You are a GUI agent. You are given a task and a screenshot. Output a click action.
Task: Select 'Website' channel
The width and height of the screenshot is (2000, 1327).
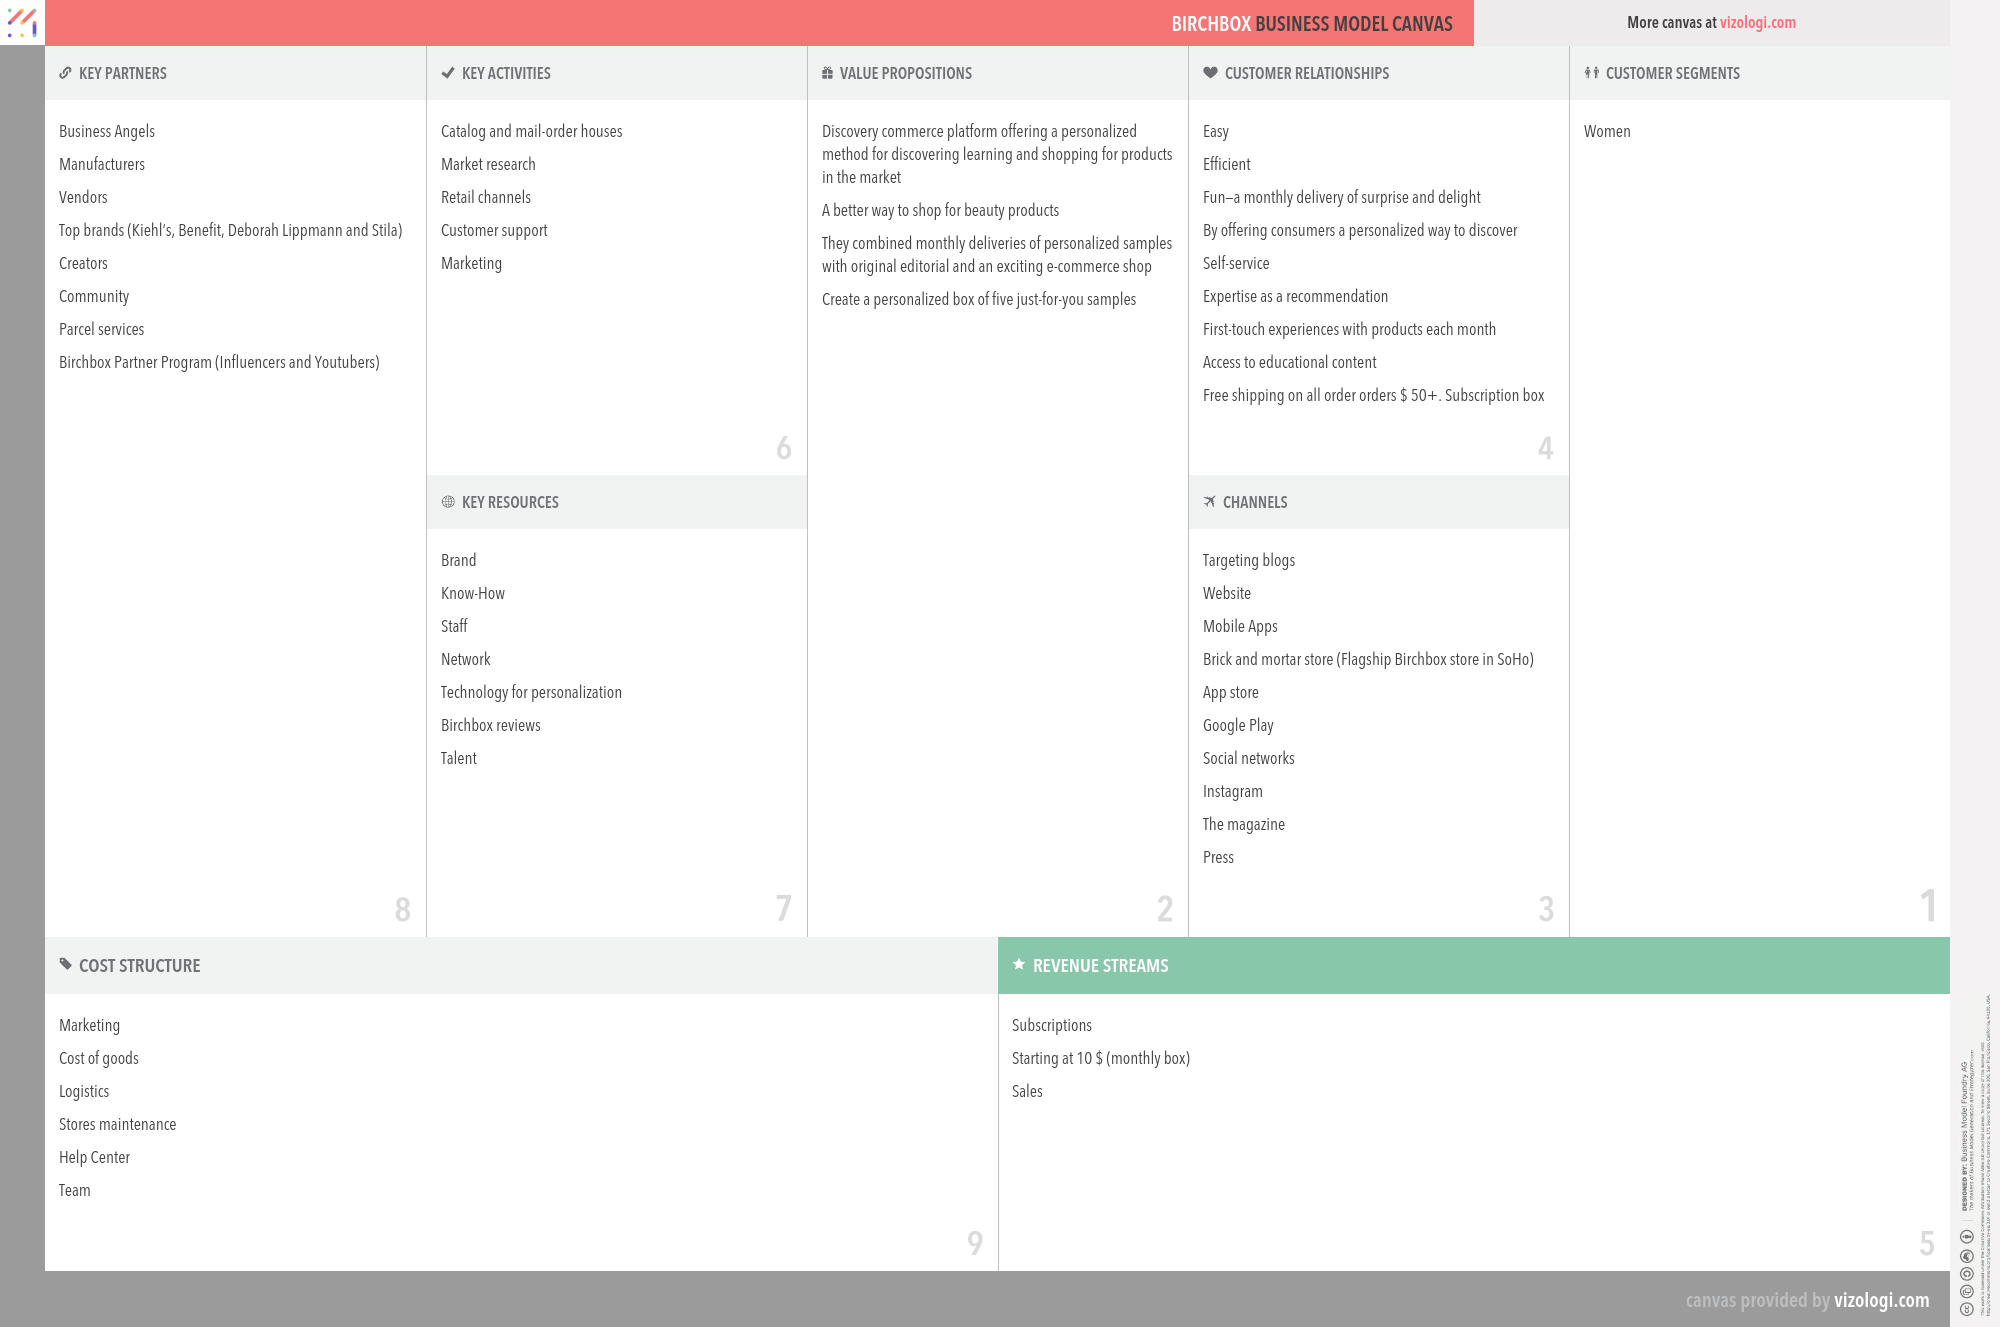coord(1227,593)
